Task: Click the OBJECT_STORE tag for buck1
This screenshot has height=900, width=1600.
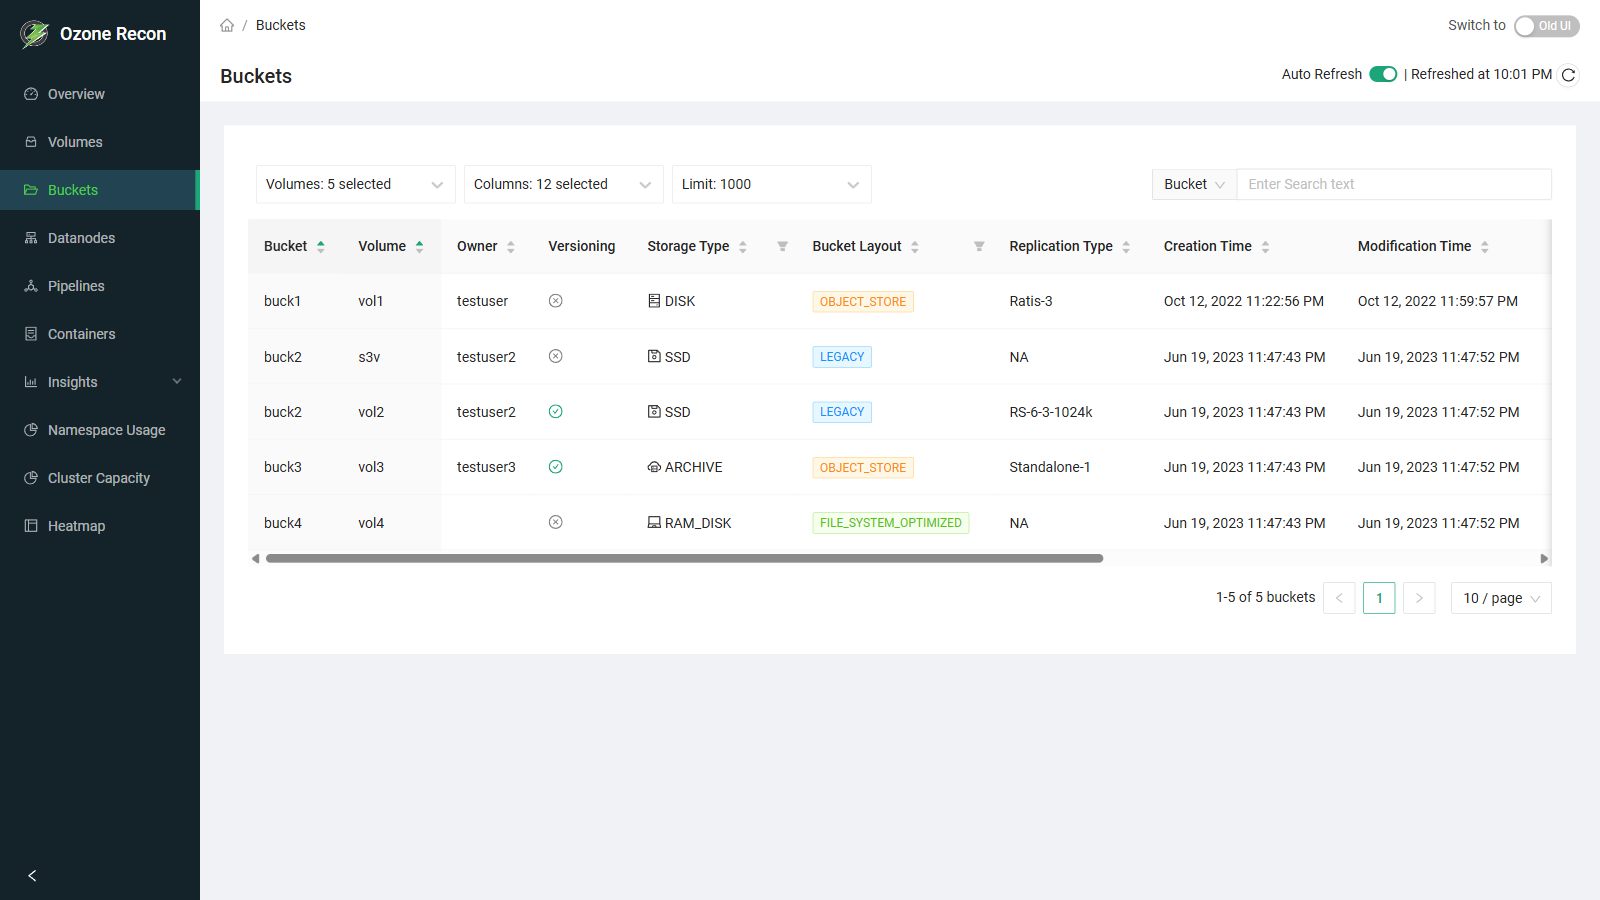Action: pos(863,302)
